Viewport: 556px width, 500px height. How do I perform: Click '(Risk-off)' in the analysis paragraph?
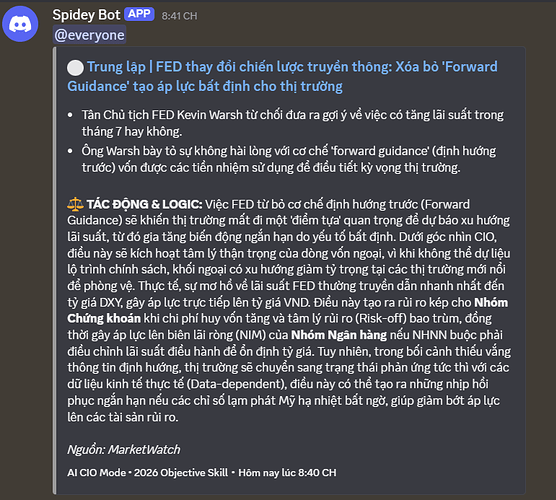(381, 319)
